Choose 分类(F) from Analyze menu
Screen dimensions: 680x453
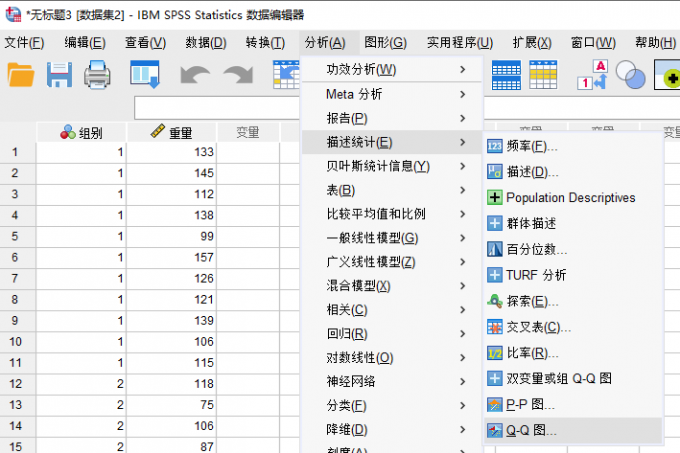(x=392, y=405)
